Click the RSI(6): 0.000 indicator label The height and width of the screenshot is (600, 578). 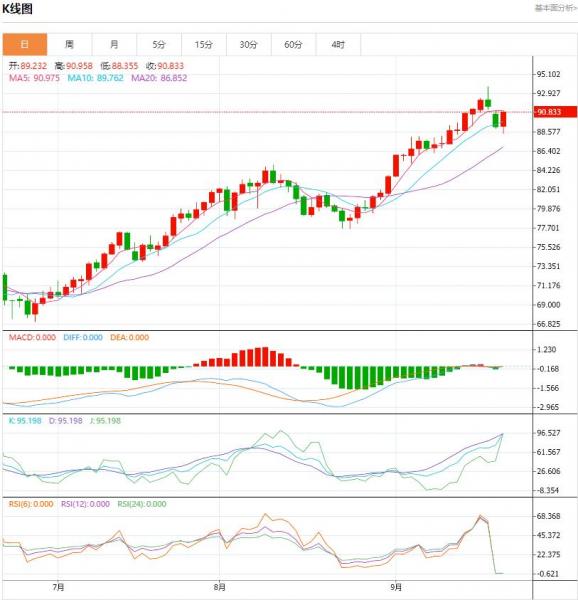point(31,504)
